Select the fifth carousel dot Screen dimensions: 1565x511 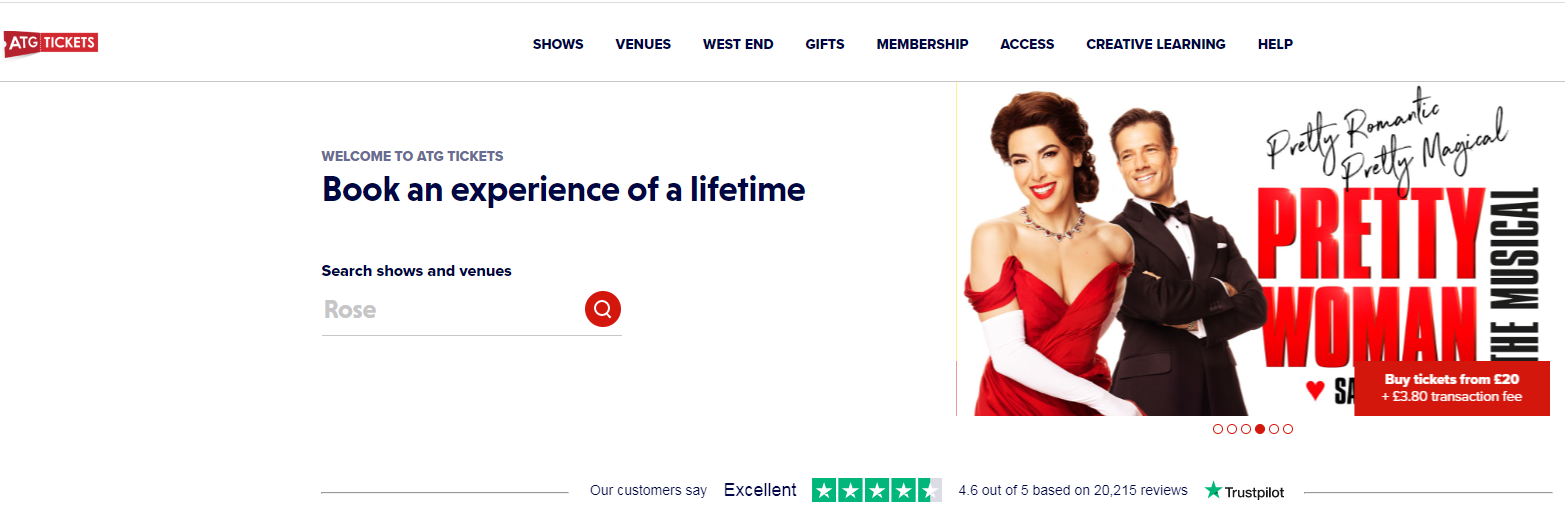(x=1274, y=429)
